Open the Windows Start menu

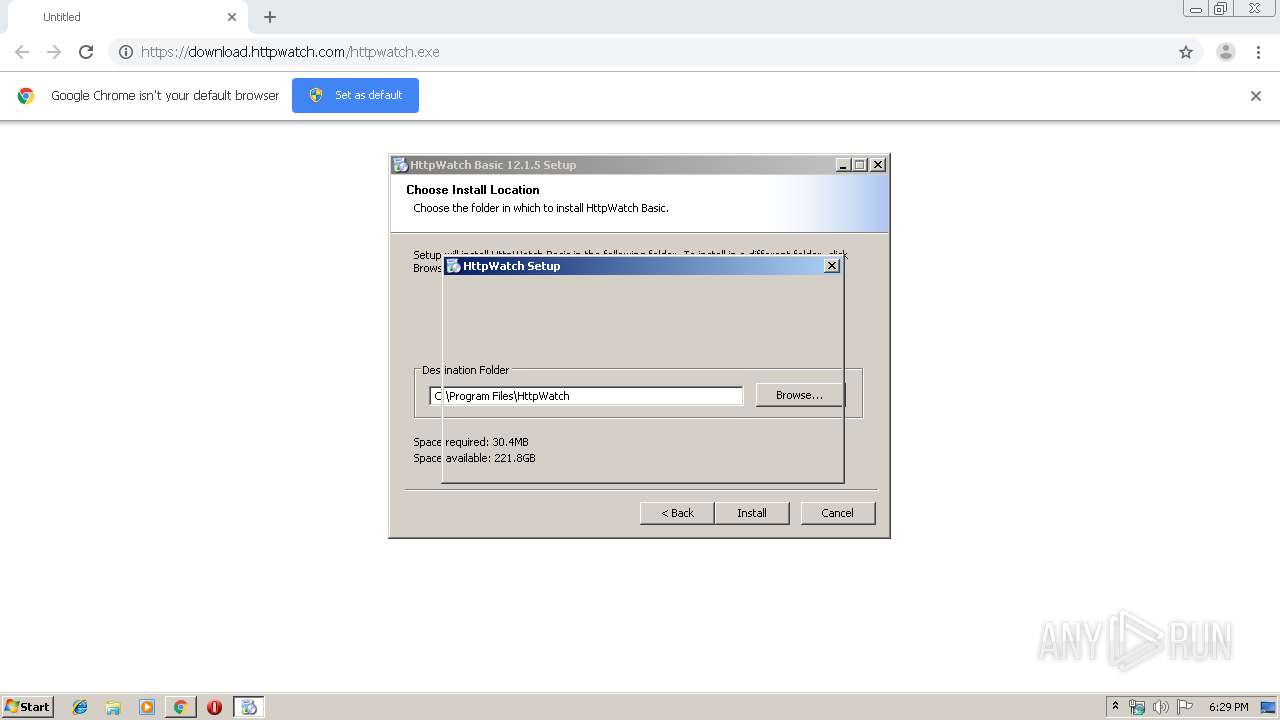[x=27, y=707]
